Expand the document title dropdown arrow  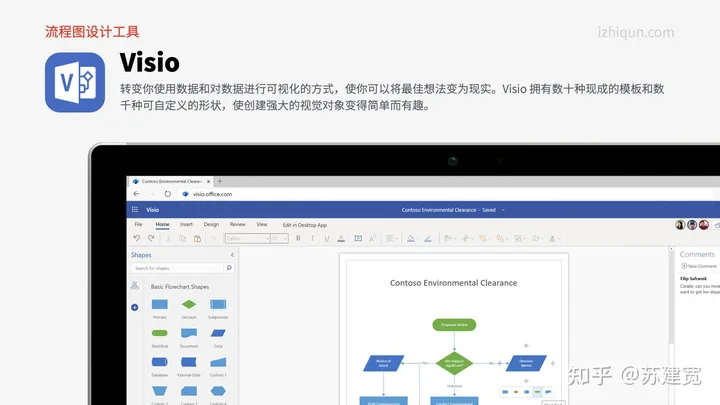tap(503, 210)
